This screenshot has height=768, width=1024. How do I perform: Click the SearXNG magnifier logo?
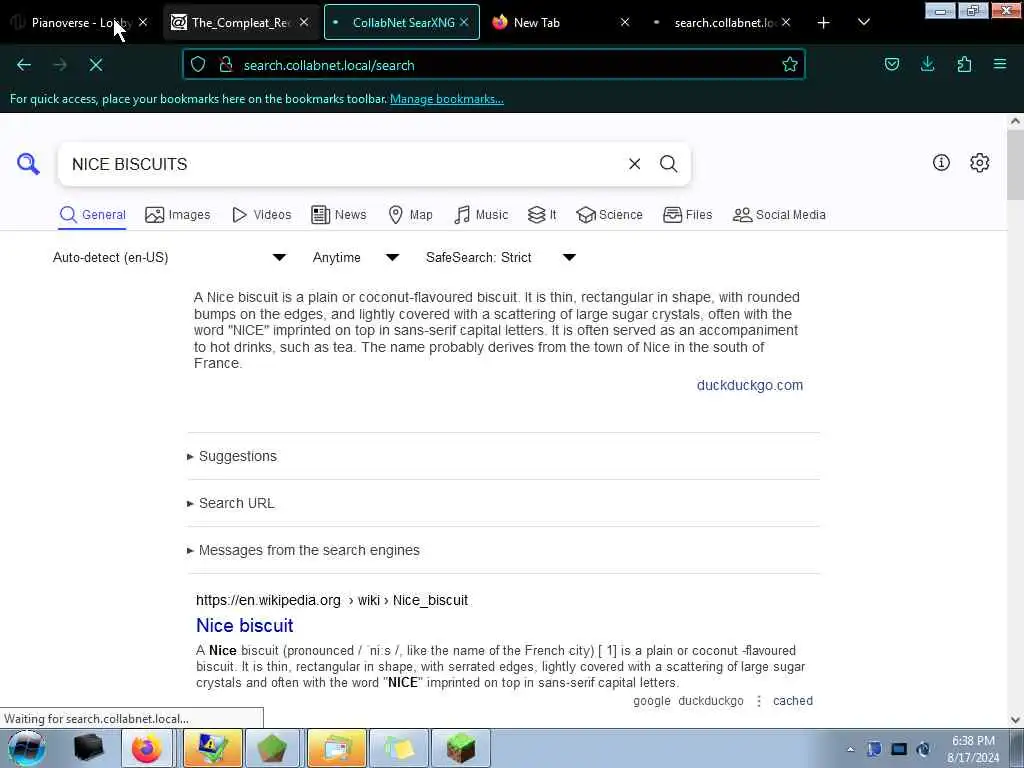[x=28, y=164]
